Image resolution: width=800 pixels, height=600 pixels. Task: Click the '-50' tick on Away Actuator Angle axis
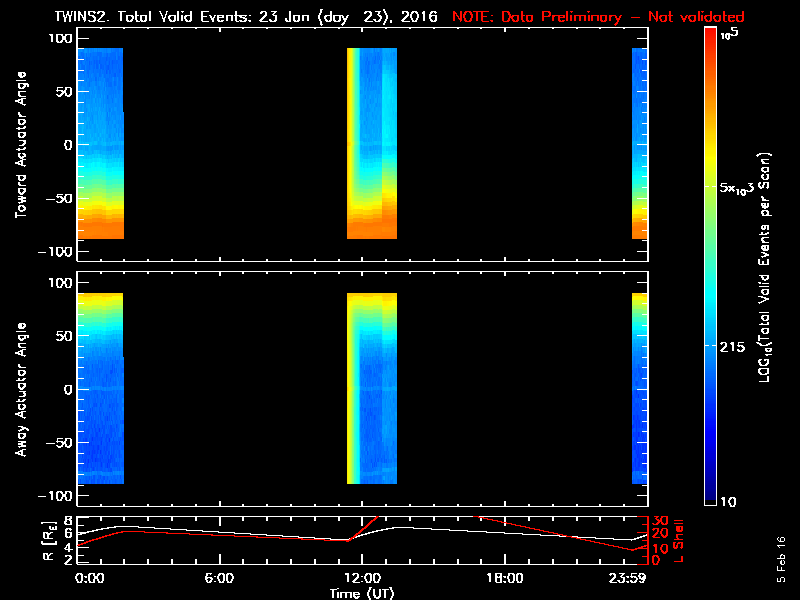pos(59,443)
